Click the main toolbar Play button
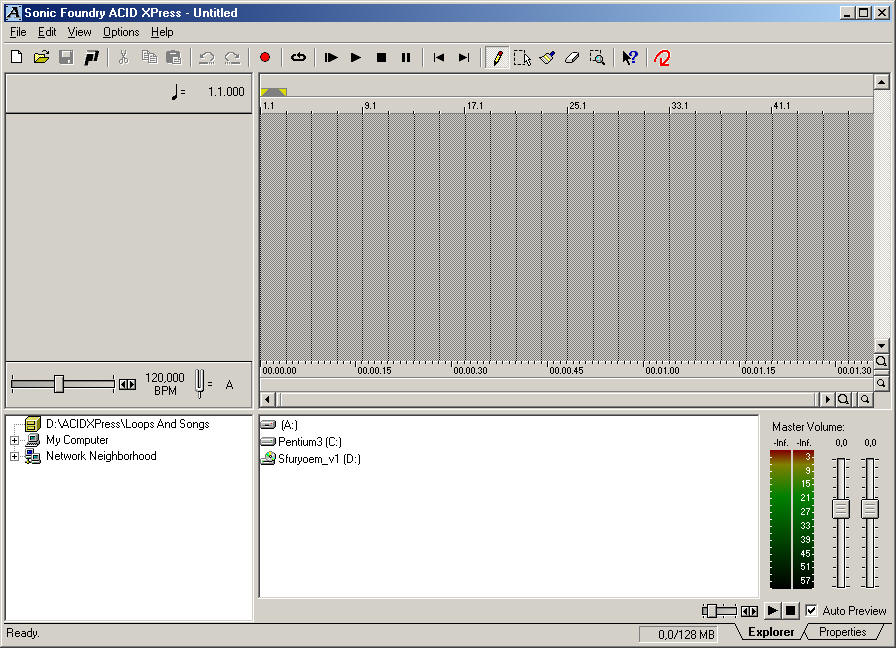The width and height of the screenshot is (896, 648). 356,57
